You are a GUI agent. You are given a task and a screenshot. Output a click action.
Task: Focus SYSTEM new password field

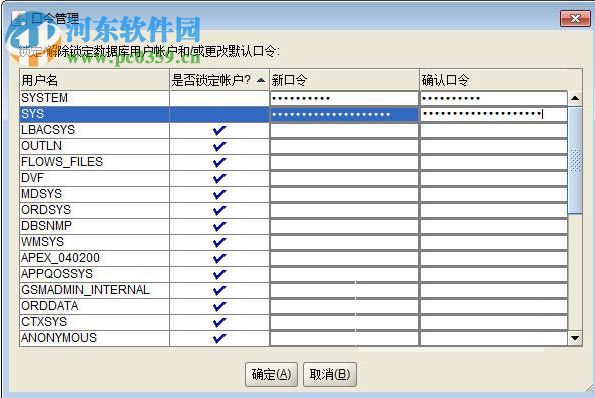344,99
